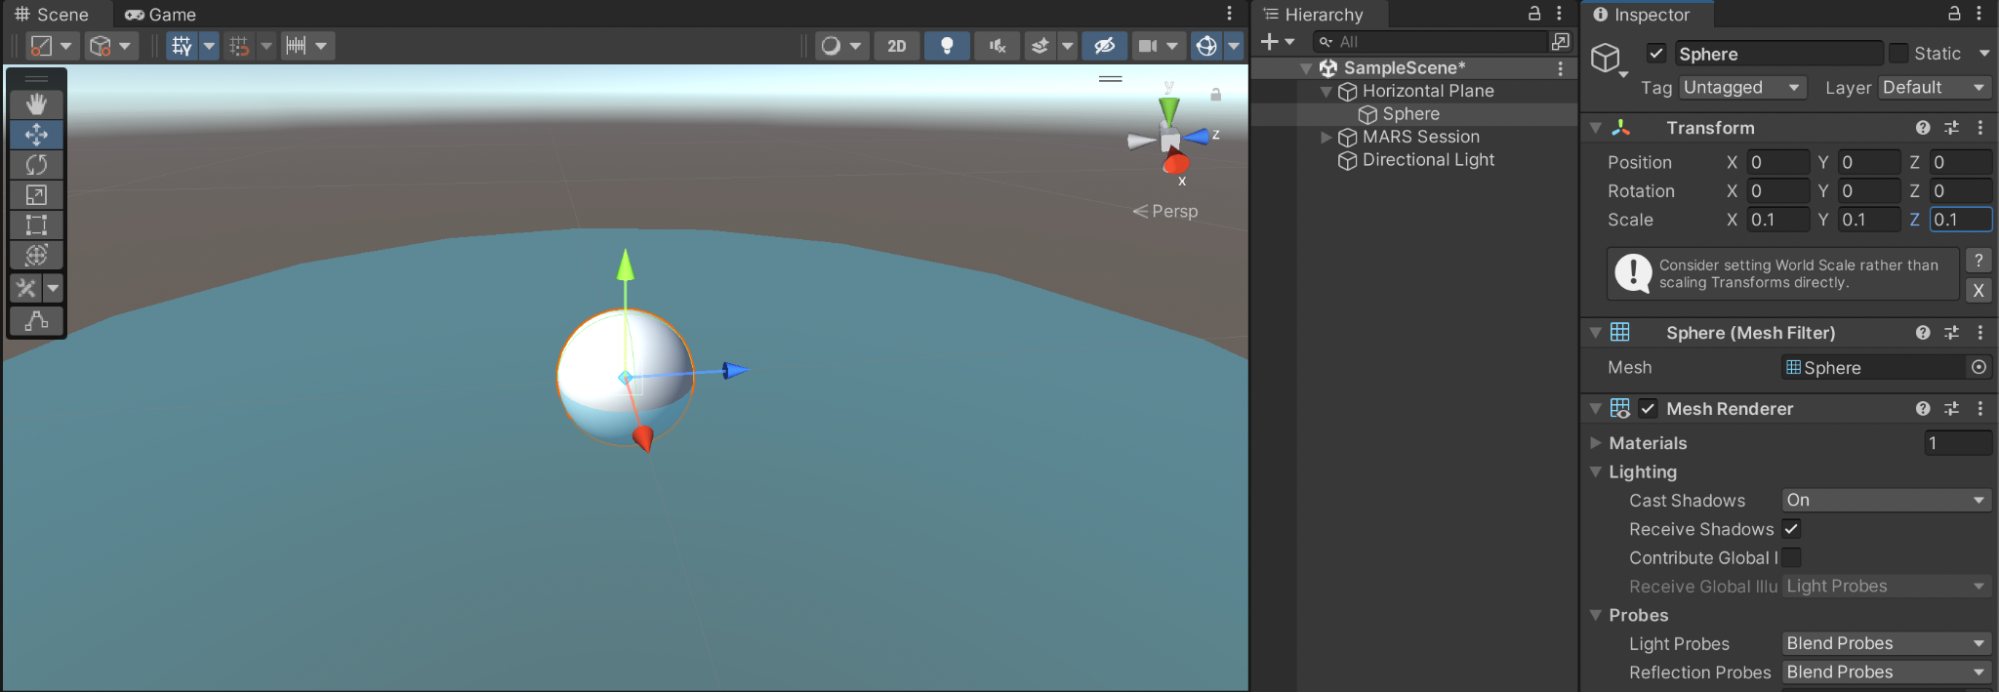The image size is (1999, 693).
Task: Click the mesh object picker circle
Action: pos(1978,368)
